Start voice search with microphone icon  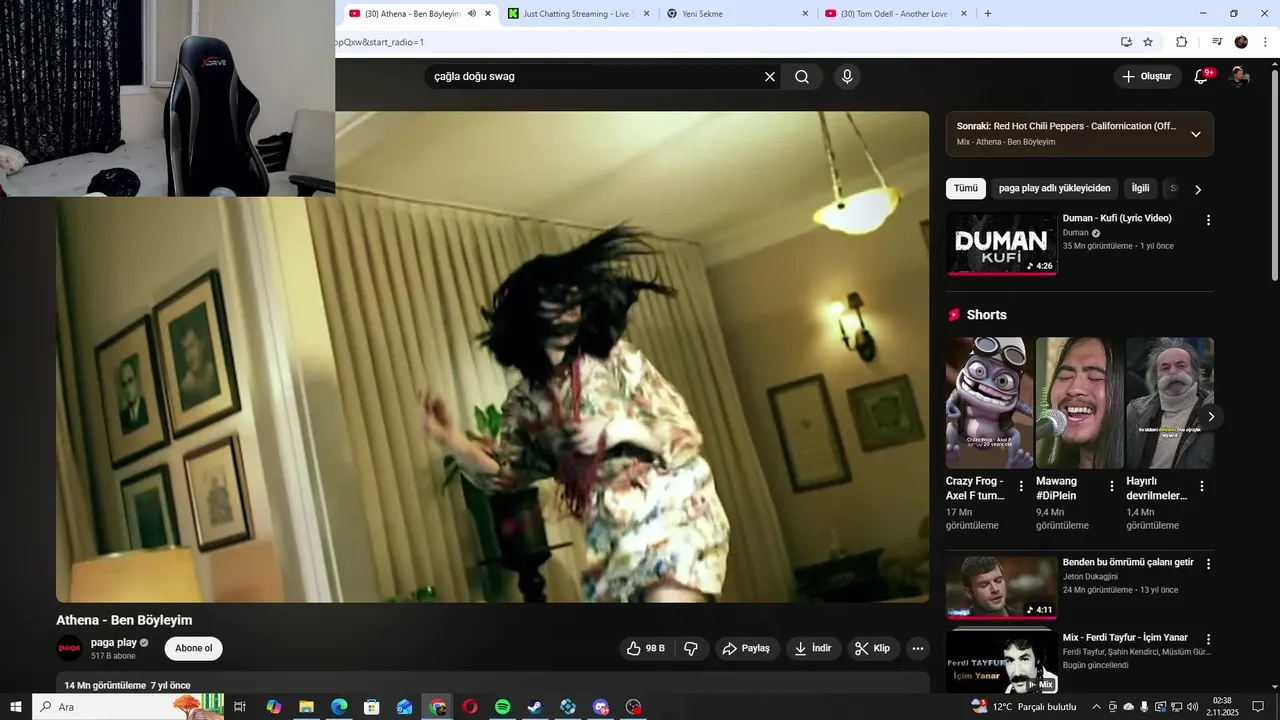[x=847, y=77]
